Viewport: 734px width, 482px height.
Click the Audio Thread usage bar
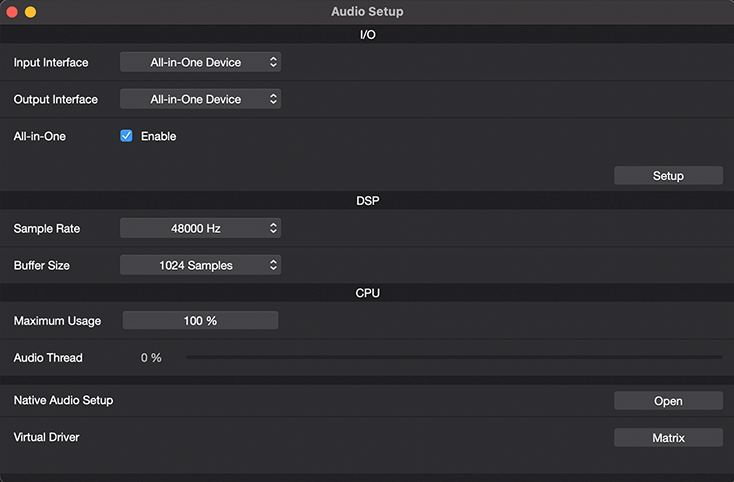coord(454,357)
